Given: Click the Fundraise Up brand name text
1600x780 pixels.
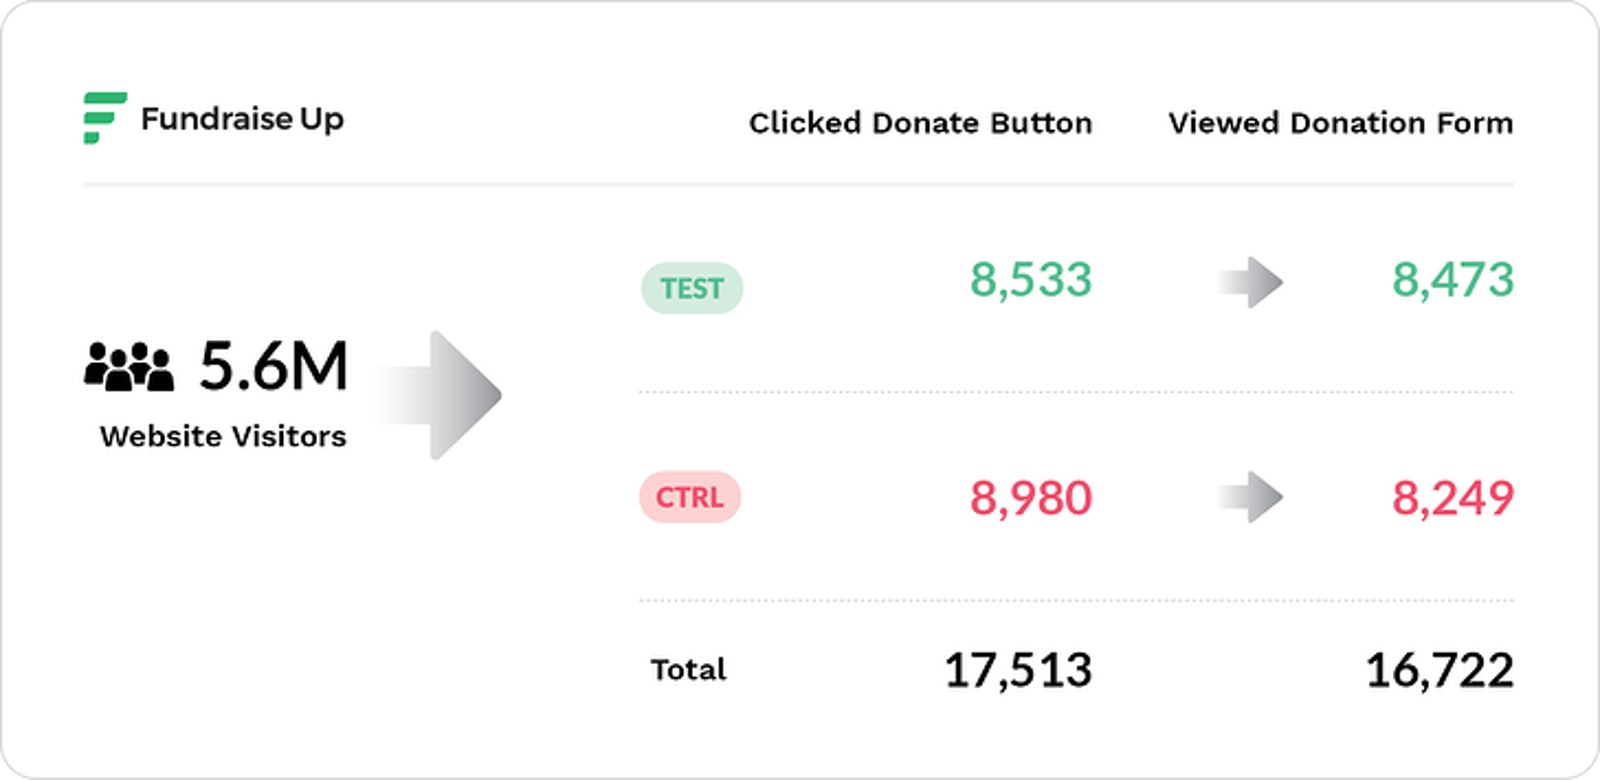Looking at the screenshot, I should point(242,119).
